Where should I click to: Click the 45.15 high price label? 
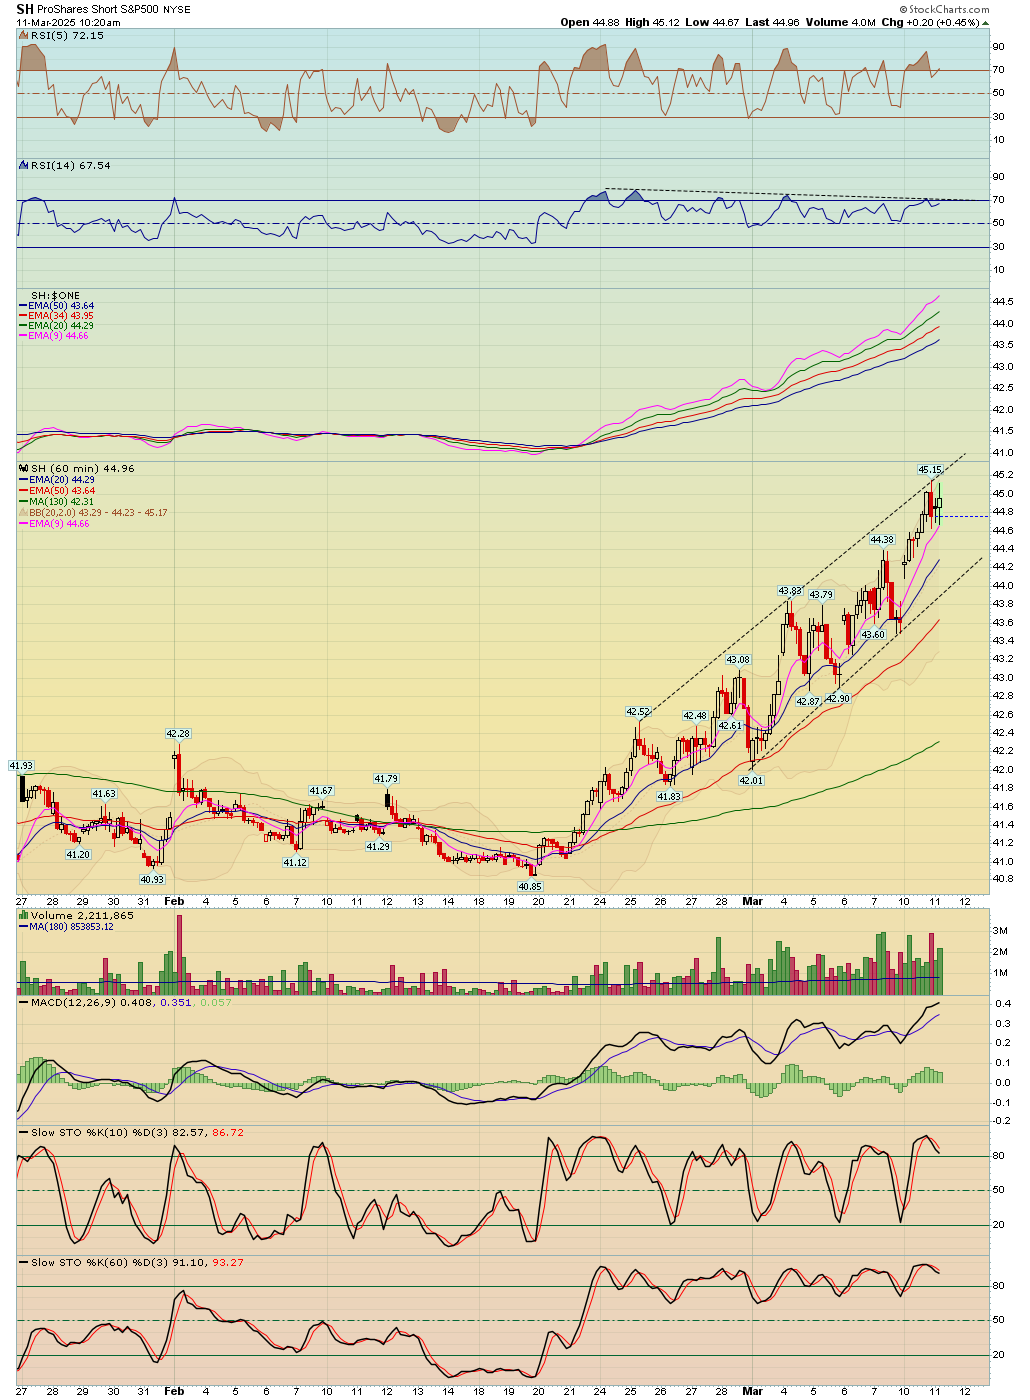(930, 470)
